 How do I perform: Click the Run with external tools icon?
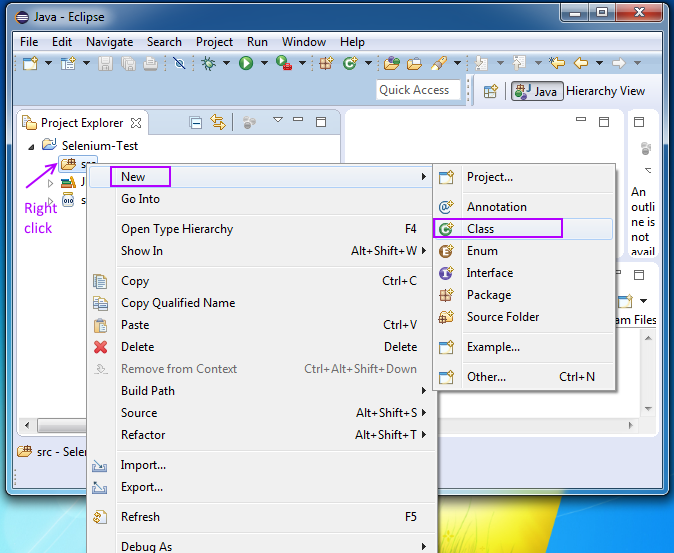pos(284,64)
